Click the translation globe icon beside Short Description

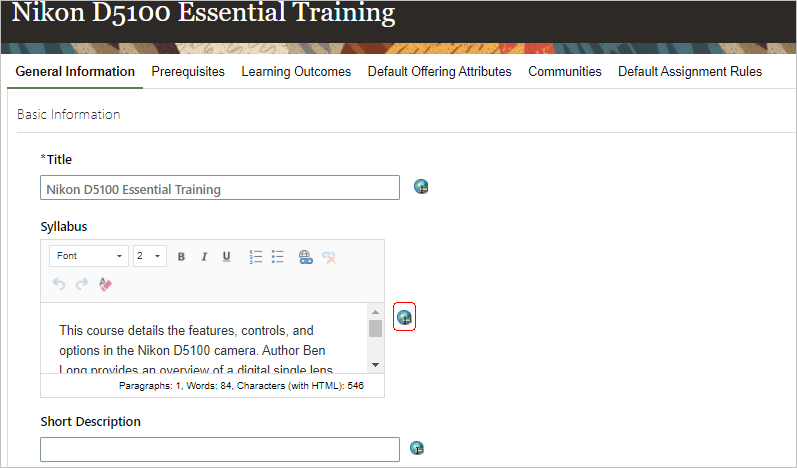[417, 448]
